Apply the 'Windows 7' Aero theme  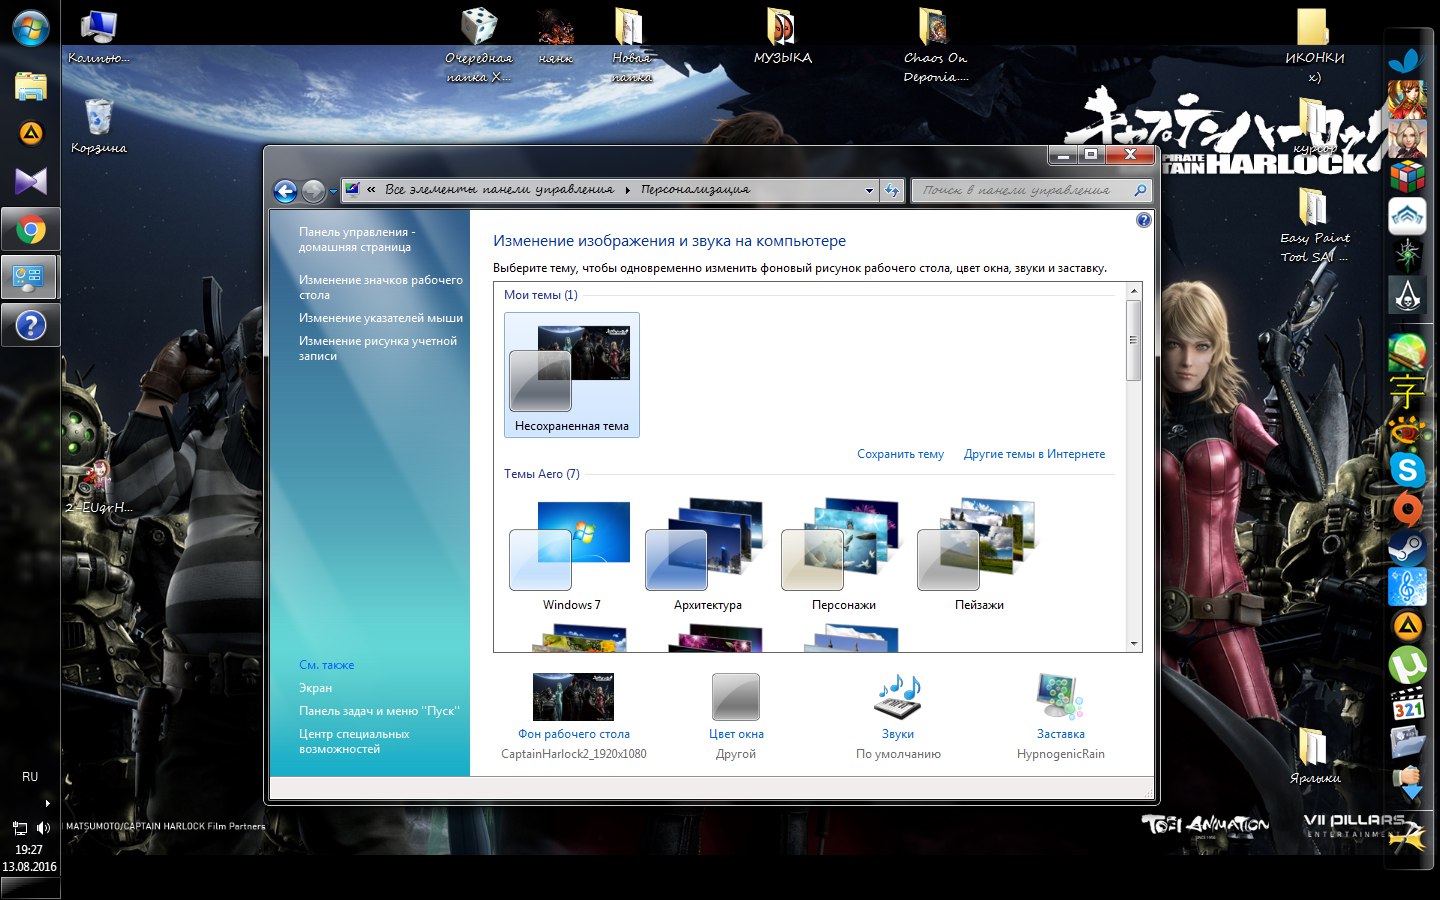coord(571,556)
